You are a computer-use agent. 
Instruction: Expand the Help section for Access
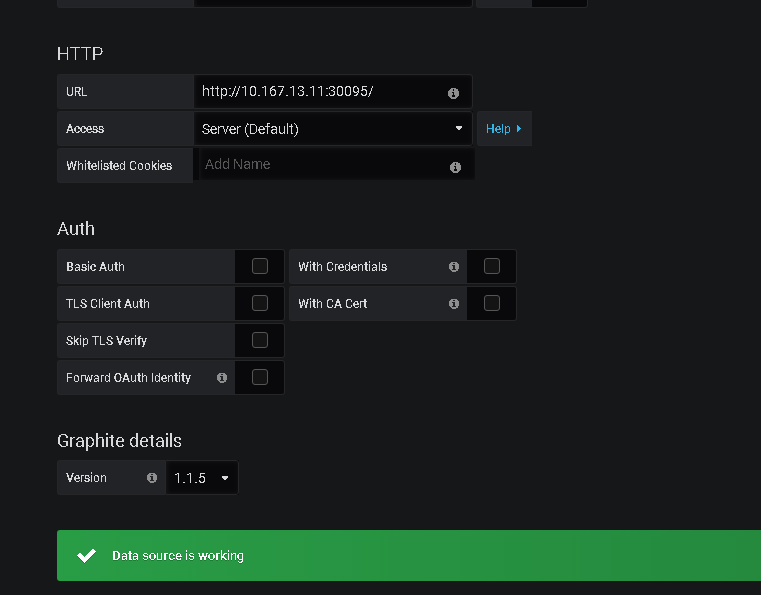click(x=504, y=129)
